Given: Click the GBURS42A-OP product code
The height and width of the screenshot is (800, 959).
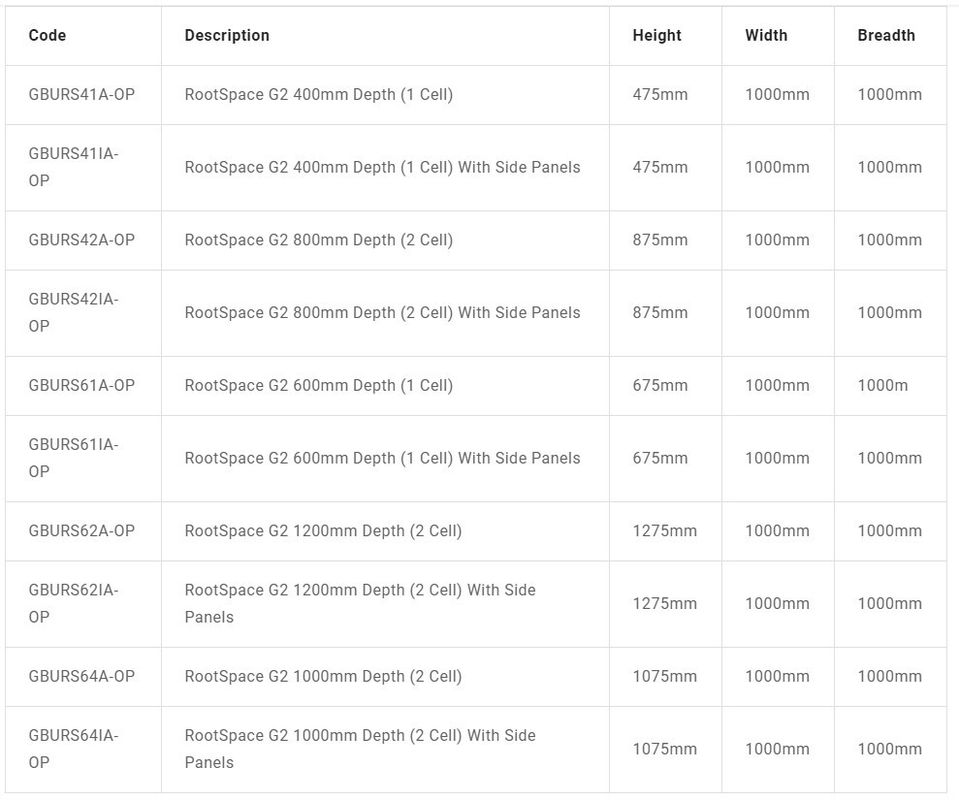Looking at the screenshot, I should pyautogui.click(x=81, y=240).
